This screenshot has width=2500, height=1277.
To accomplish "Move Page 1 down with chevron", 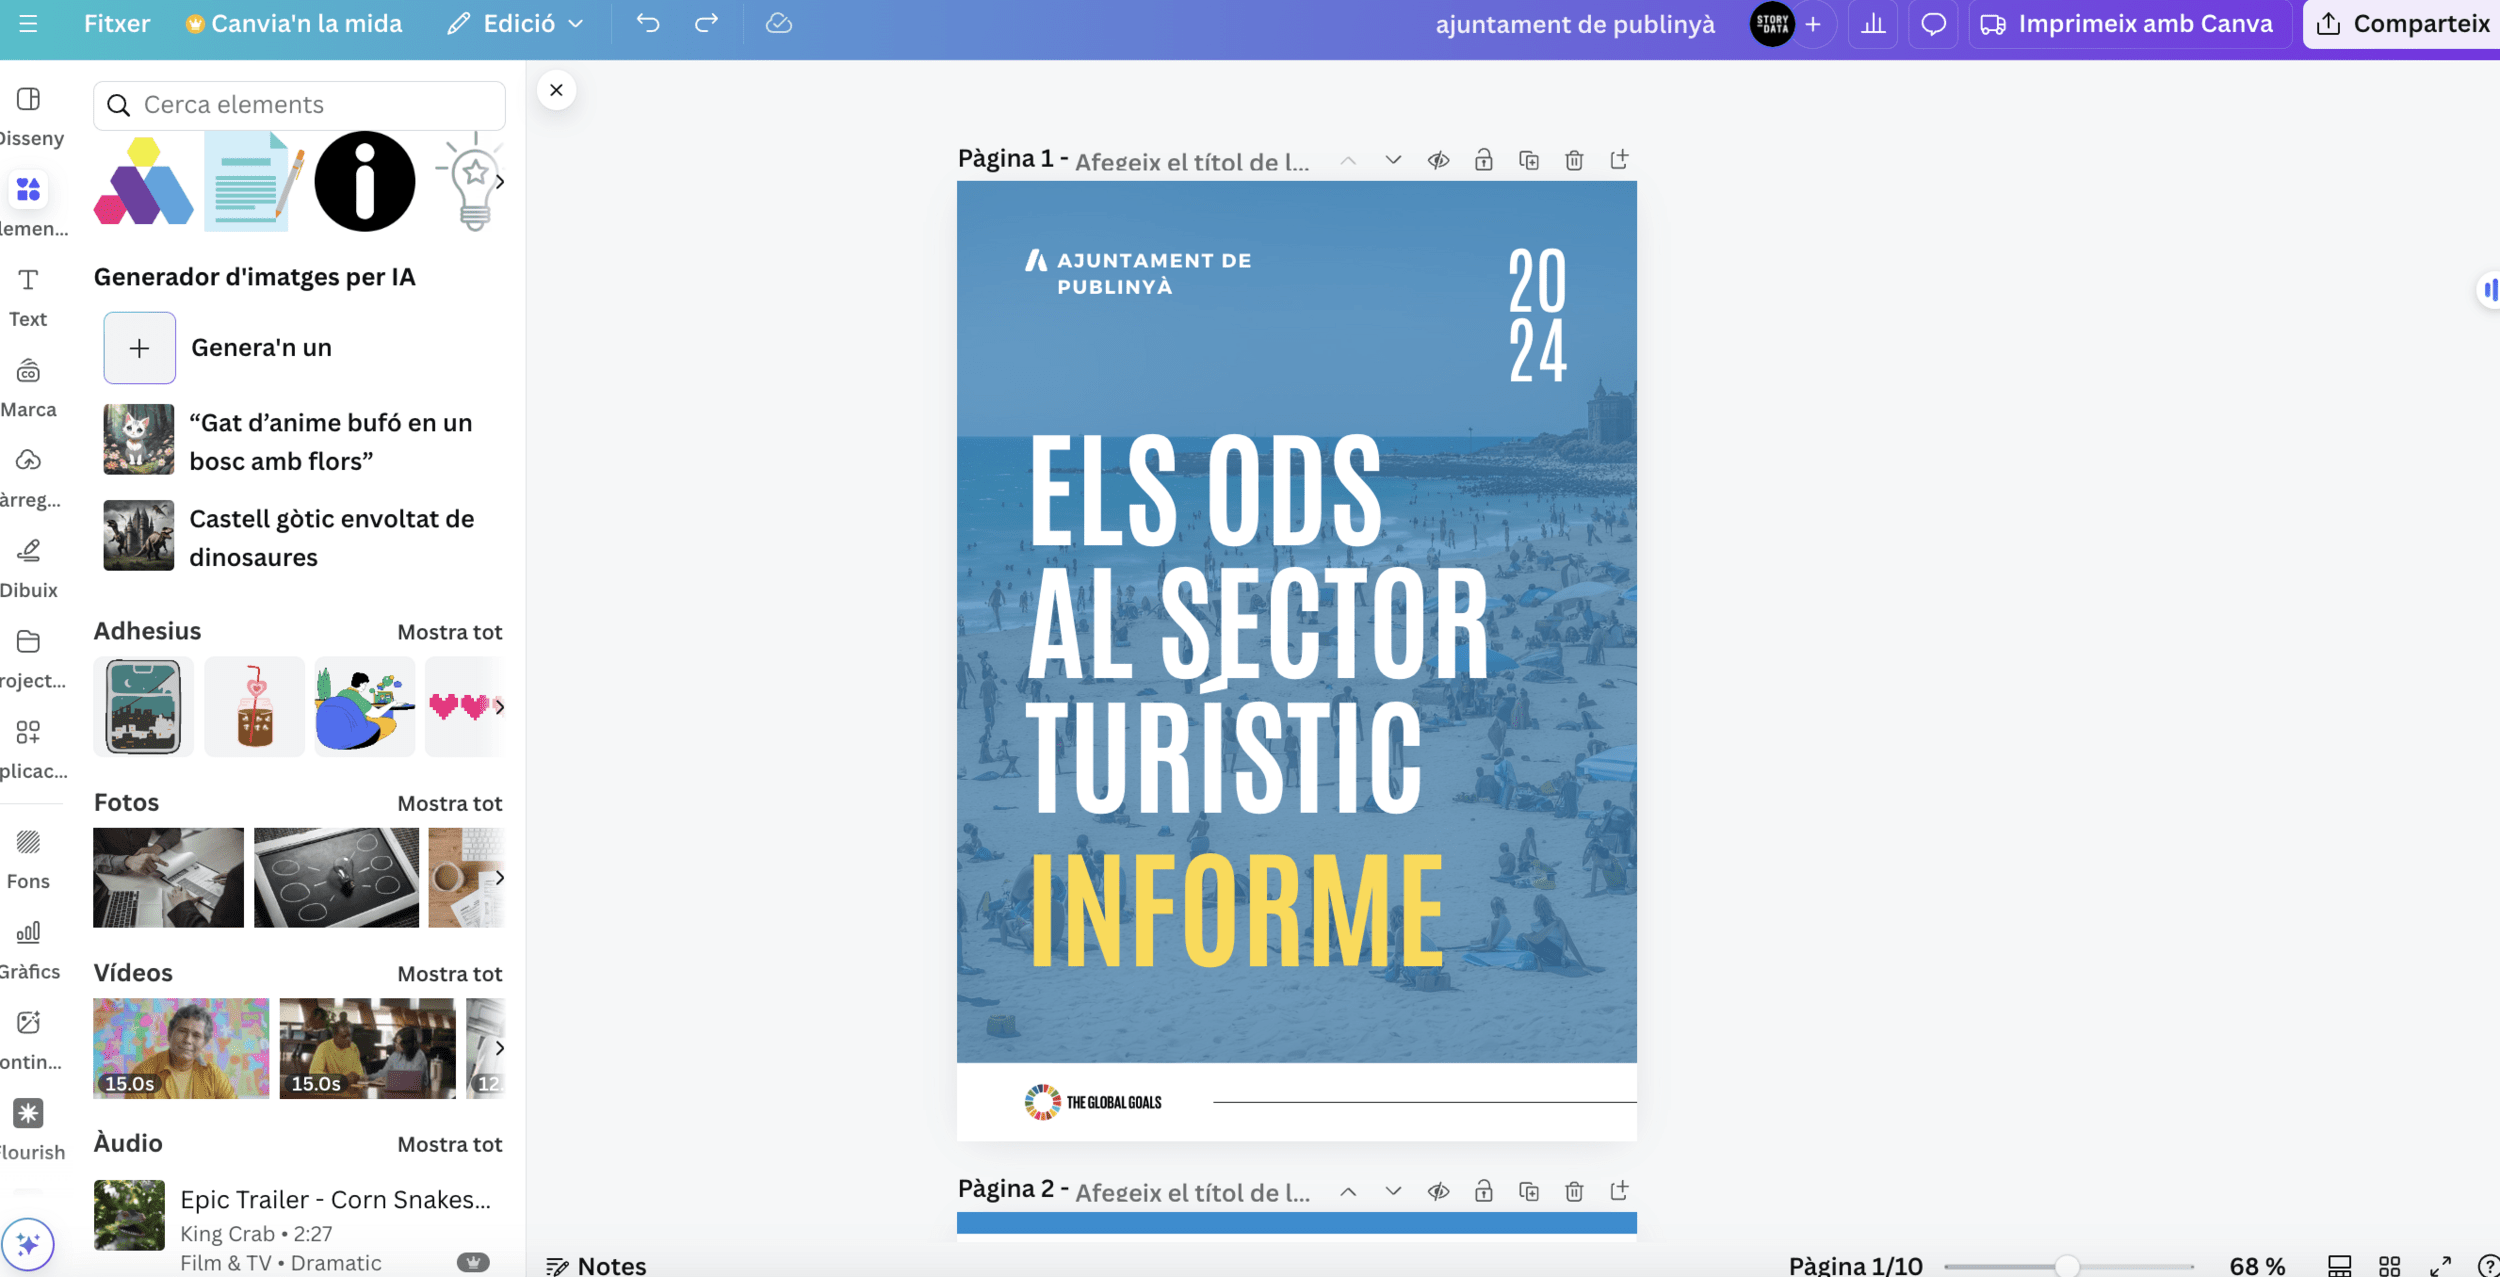I will (x=1393, y=160).
